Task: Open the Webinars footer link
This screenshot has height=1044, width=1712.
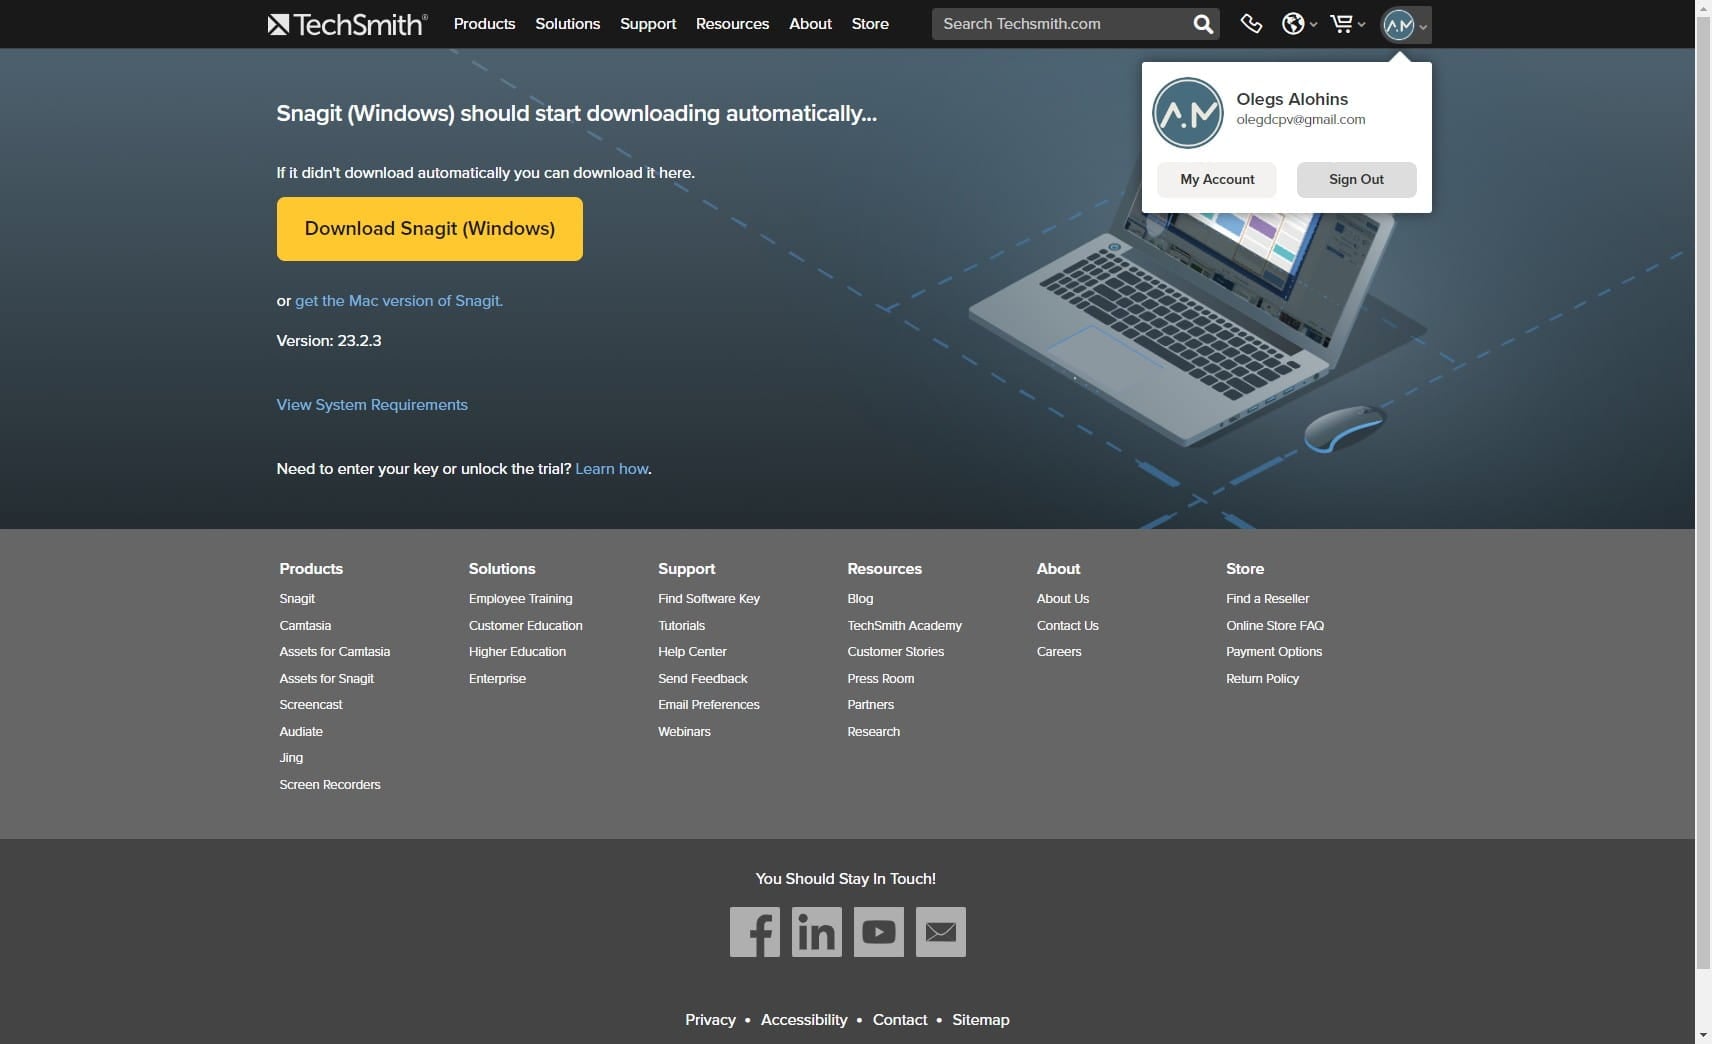Action: (x=684, y=732)
